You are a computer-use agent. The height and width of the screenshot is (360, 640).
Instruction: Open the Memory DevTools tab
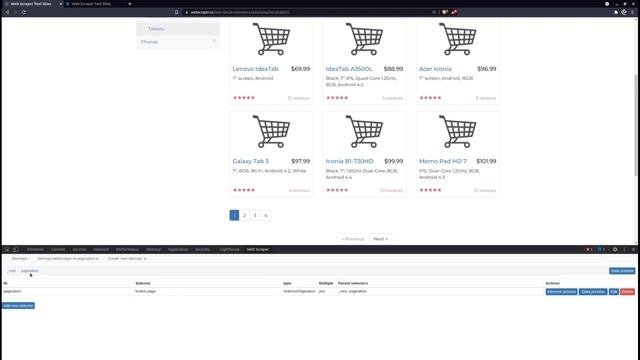pyautogui.click(x=153, y=249)
